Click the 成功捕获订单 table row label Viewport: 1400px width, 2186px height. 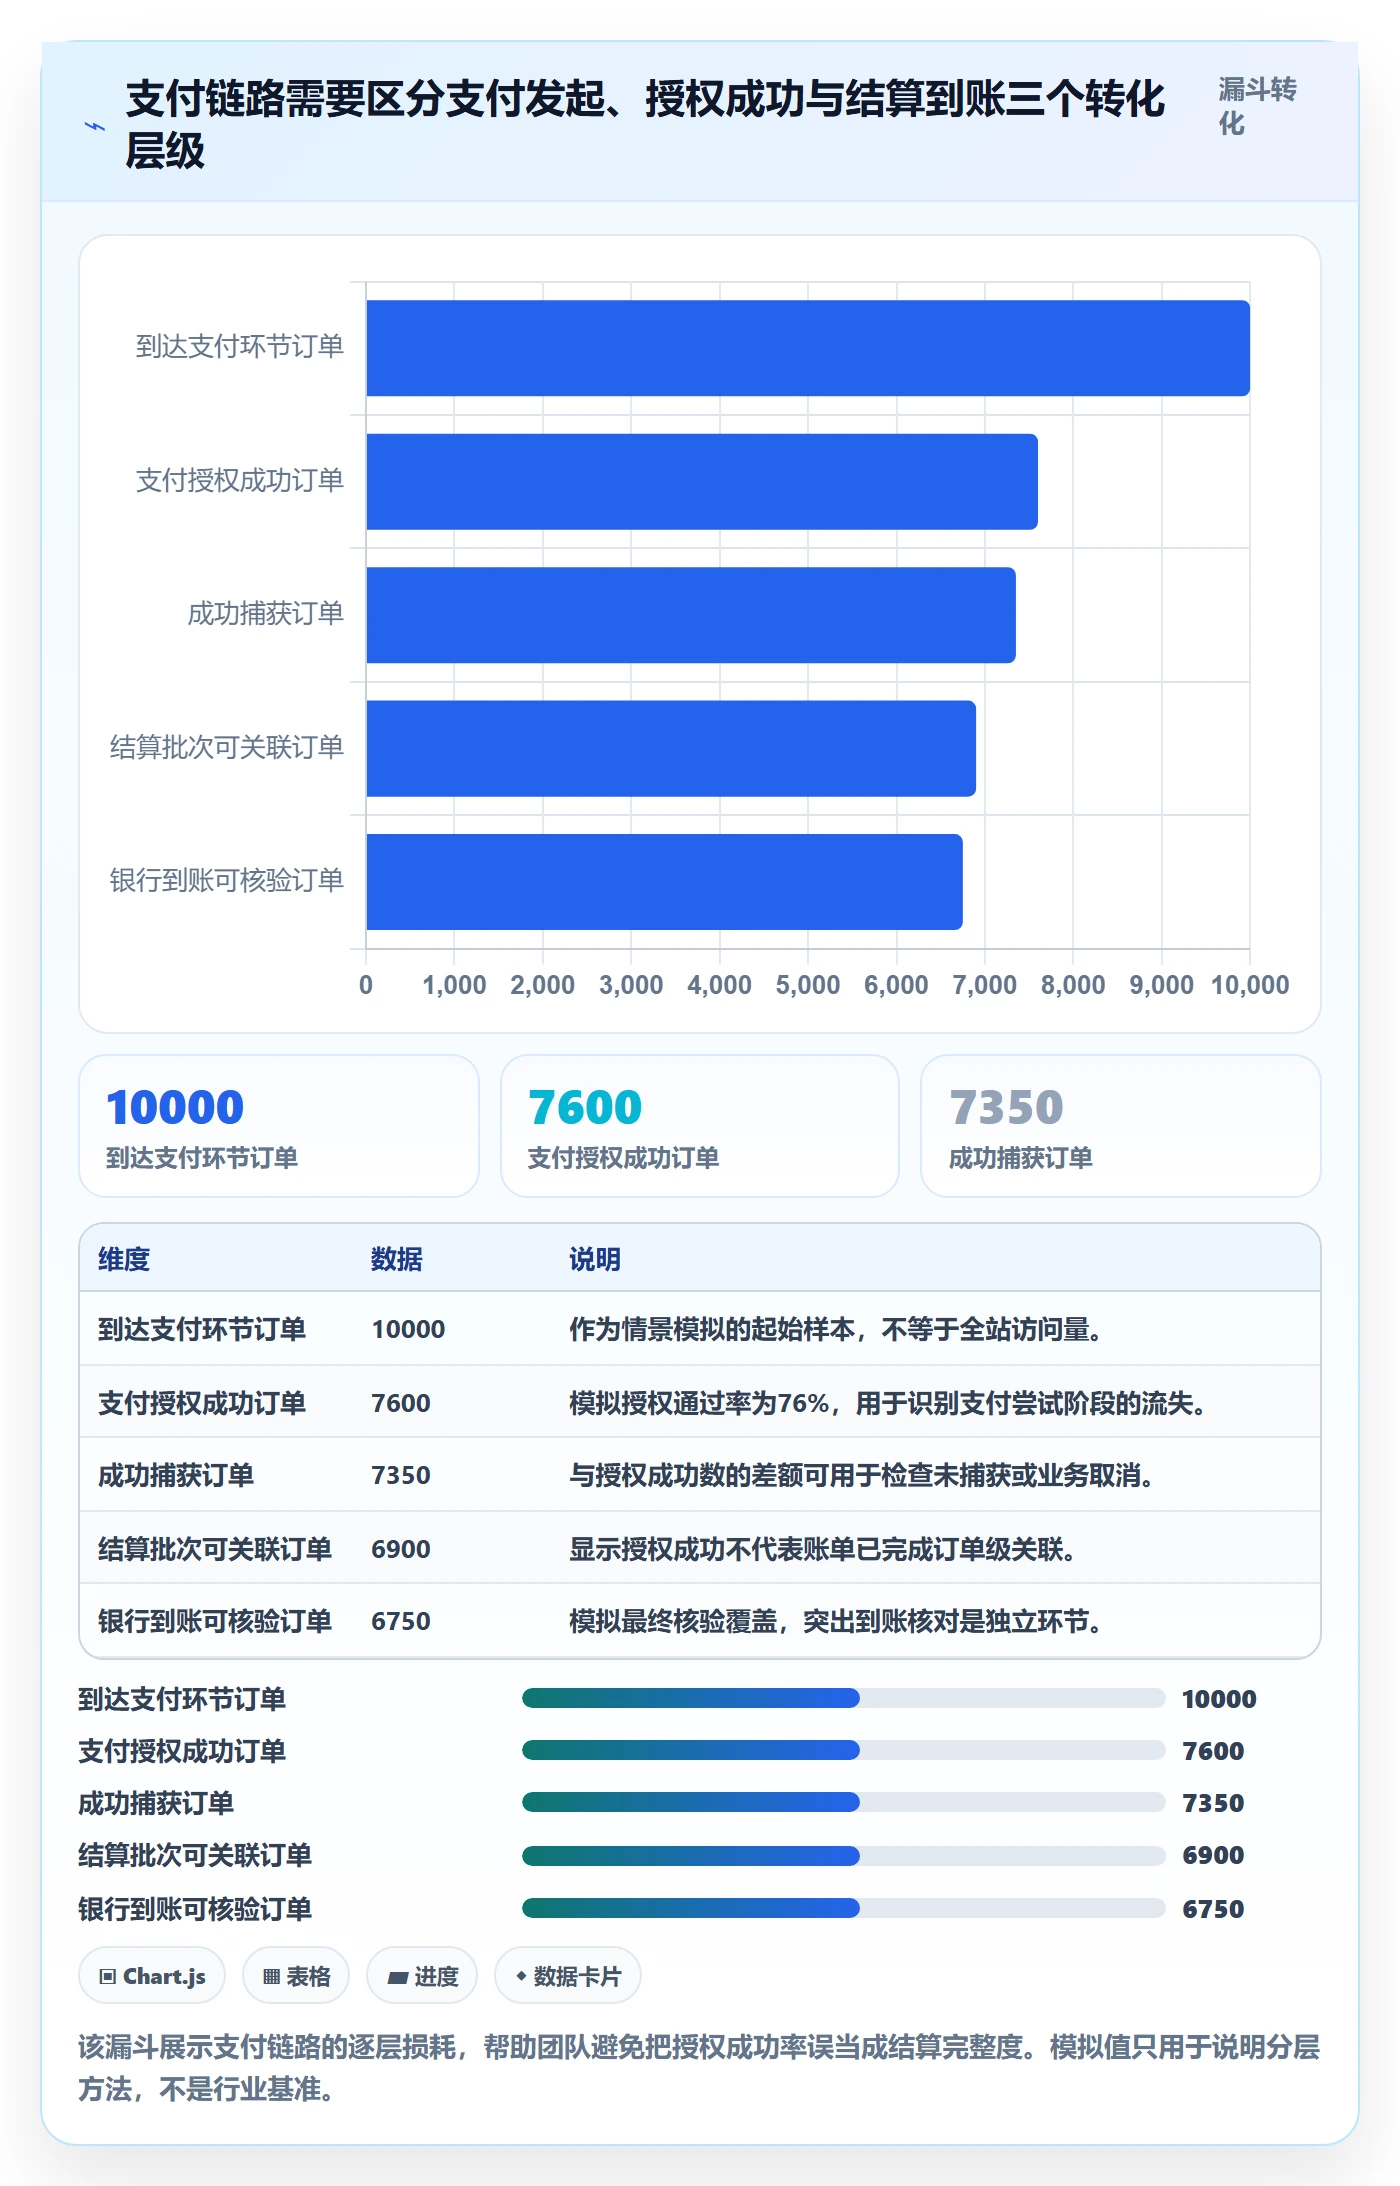[x=176, y=1475]
